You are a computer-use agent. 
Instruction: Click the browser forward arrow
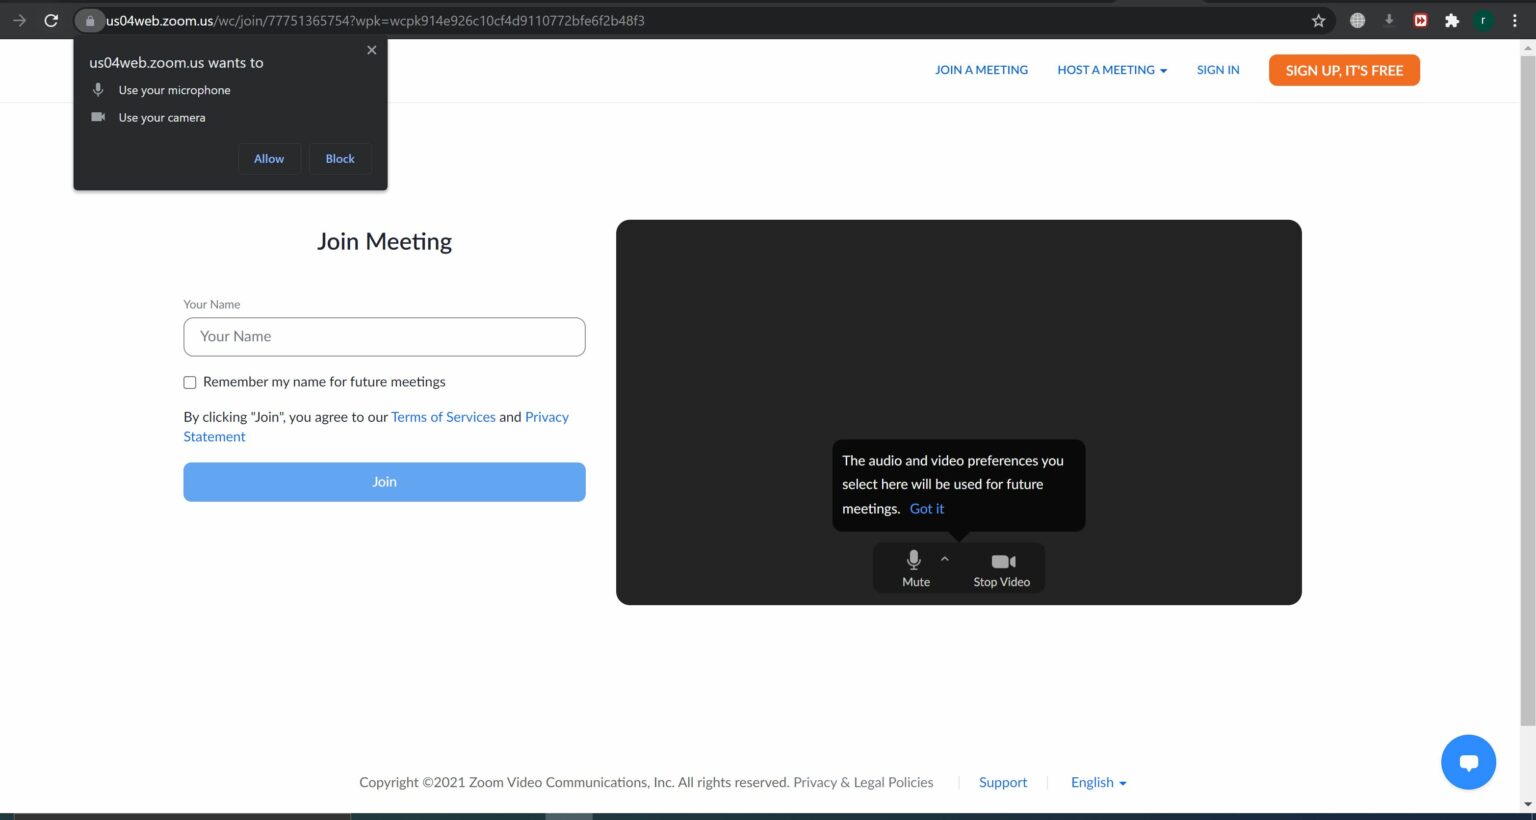tap(19, 20)
